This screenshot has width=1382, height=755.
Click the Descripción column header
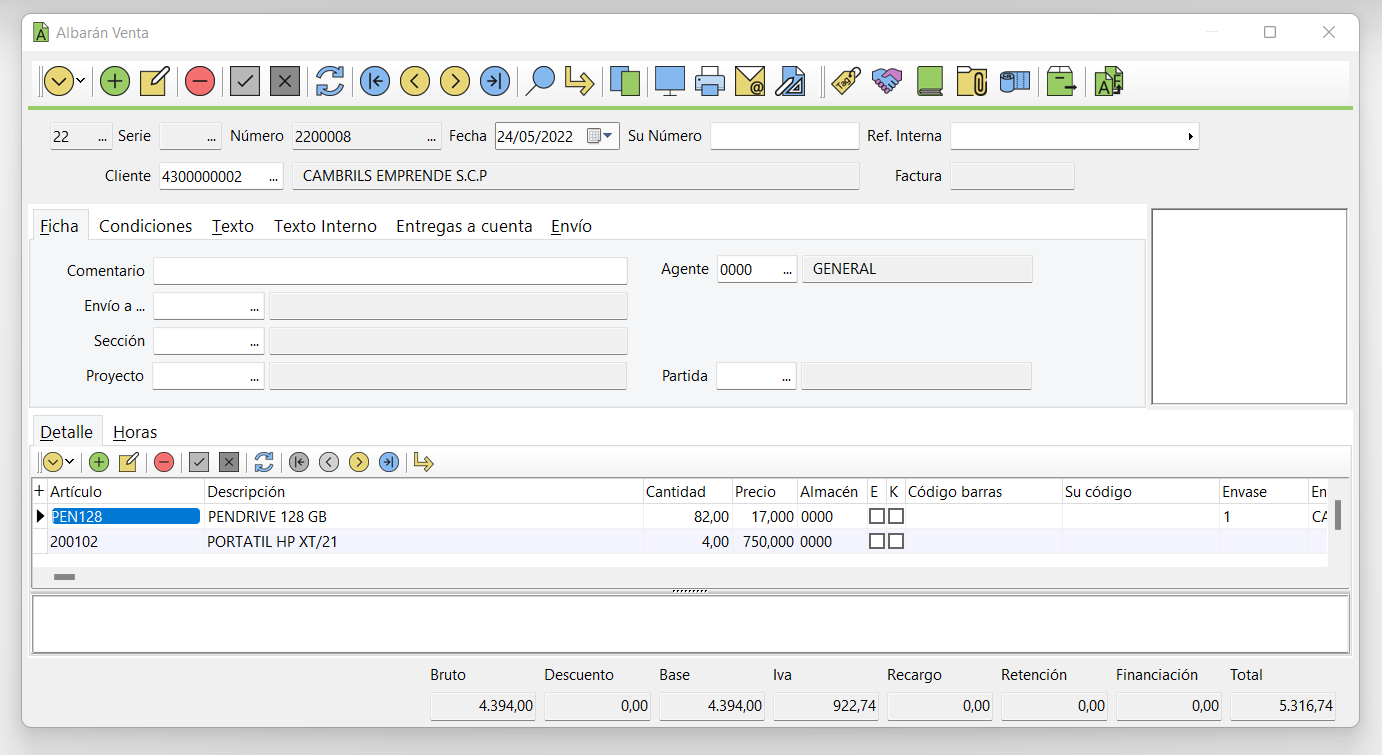click(424, 491)
